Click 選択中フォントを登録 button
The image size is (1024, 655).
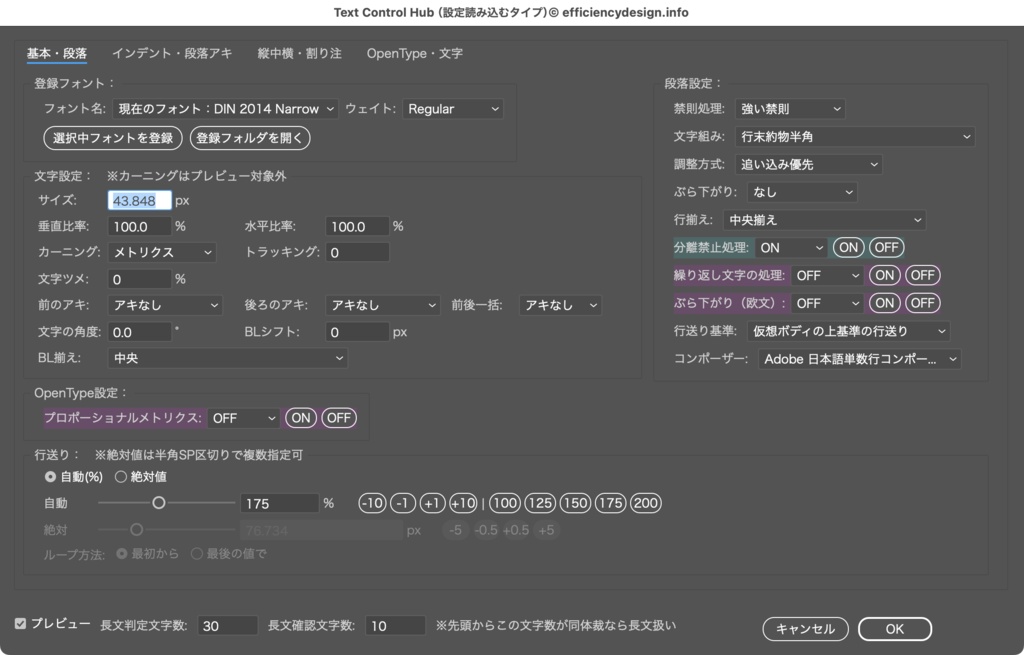click(113, 138)
